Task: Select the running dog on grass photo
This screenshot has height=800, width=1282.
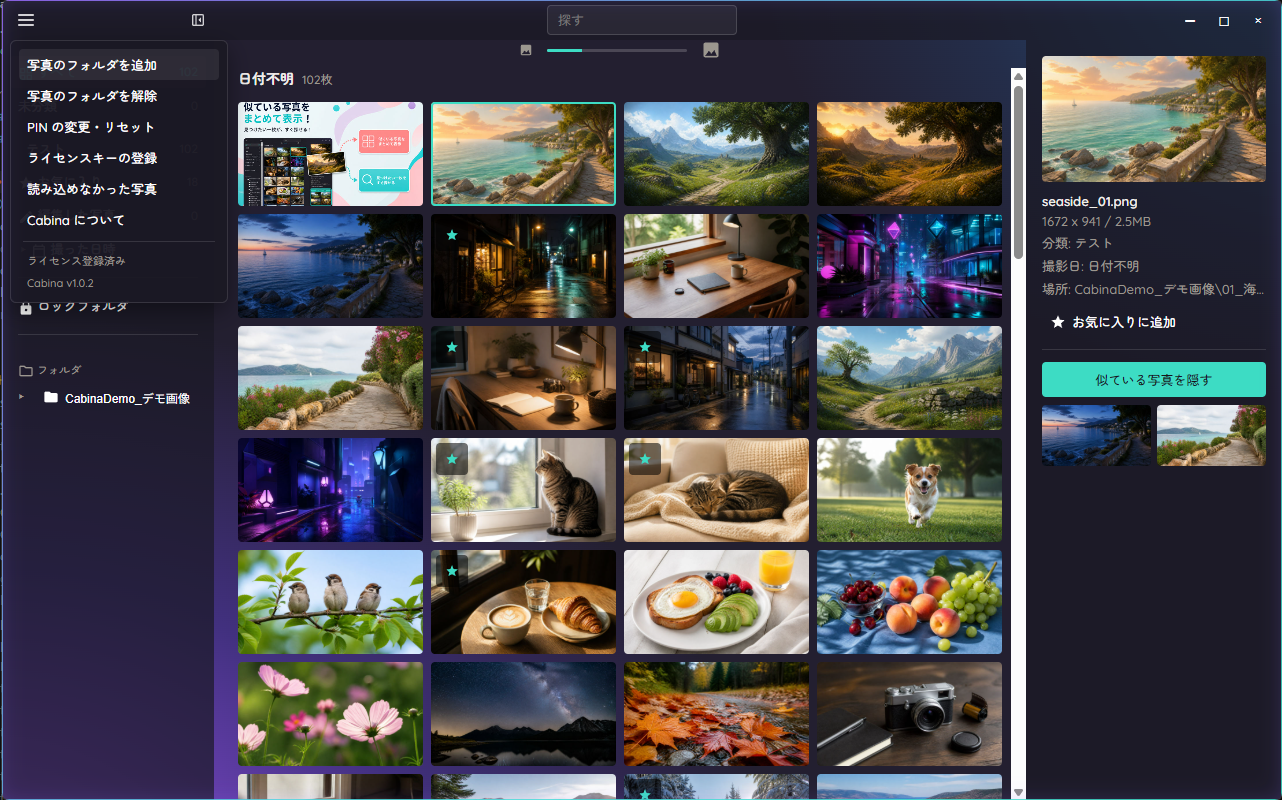Action: (x=909, y=490)
